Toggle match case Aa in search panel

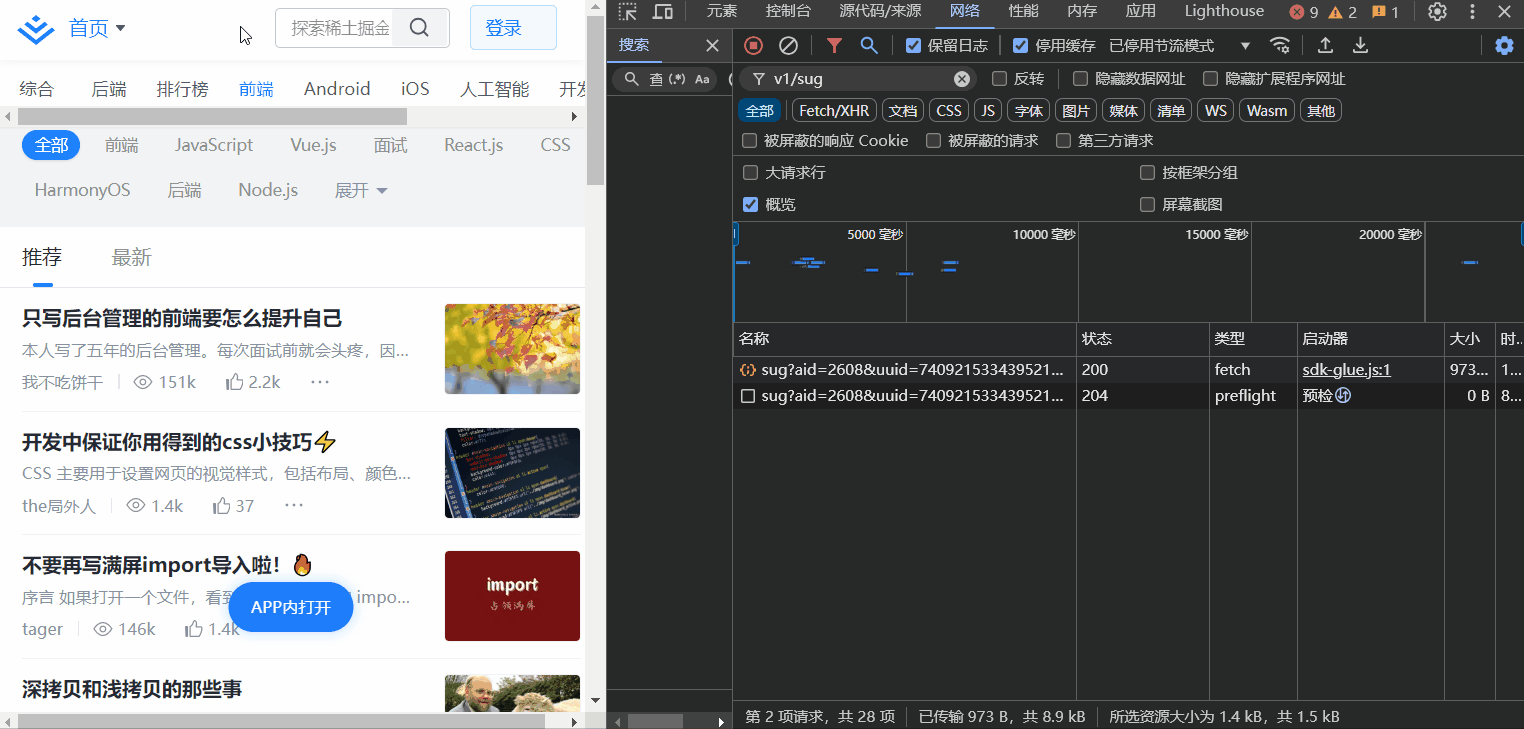[702, 79]
